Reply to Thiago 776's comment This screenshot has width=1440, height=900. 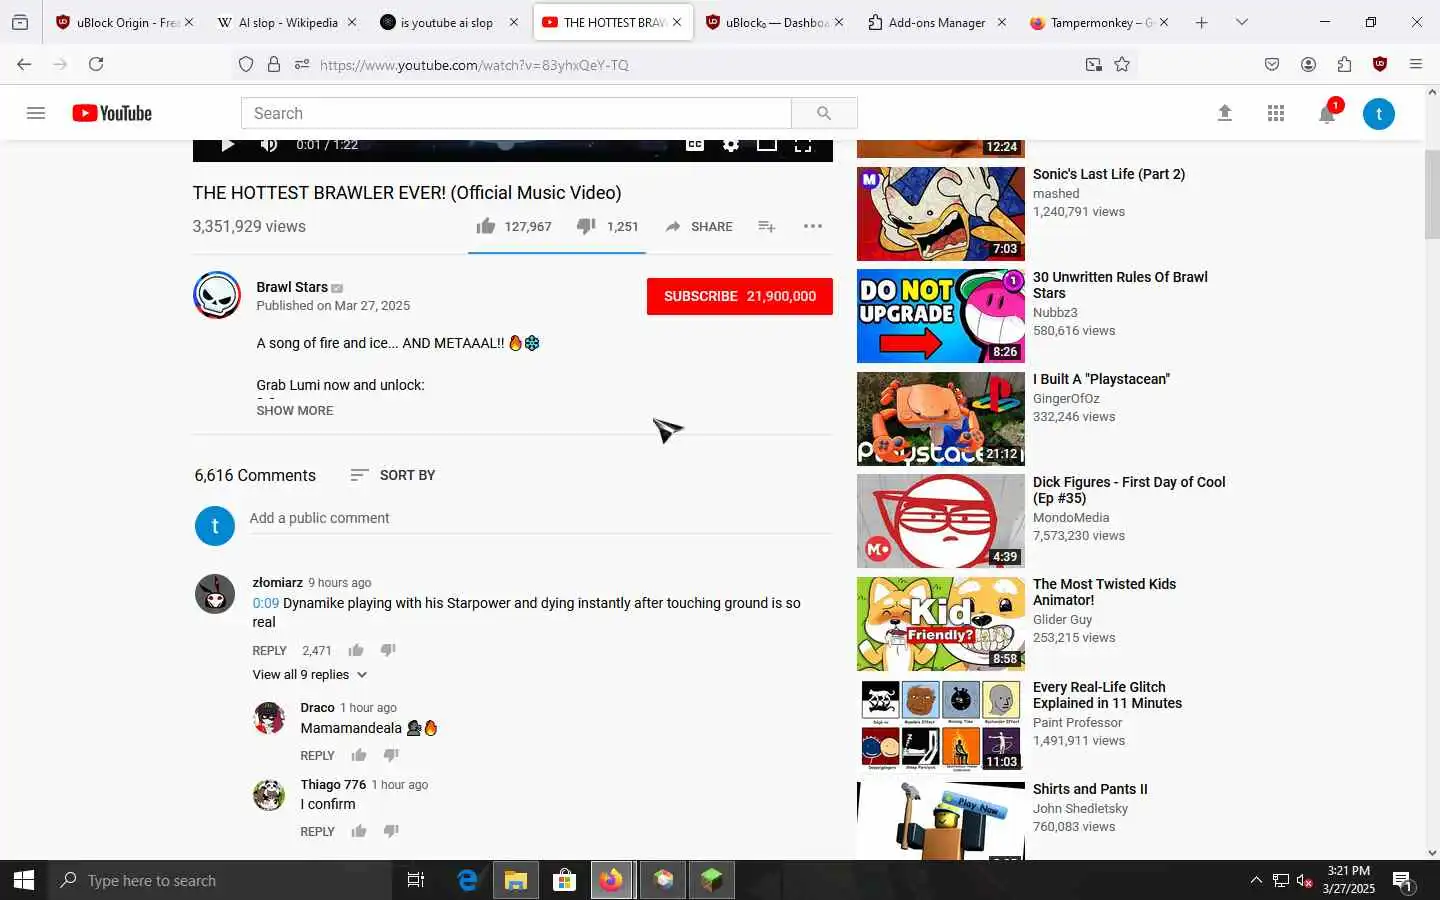pyautogui.click(x=318, y=831)
